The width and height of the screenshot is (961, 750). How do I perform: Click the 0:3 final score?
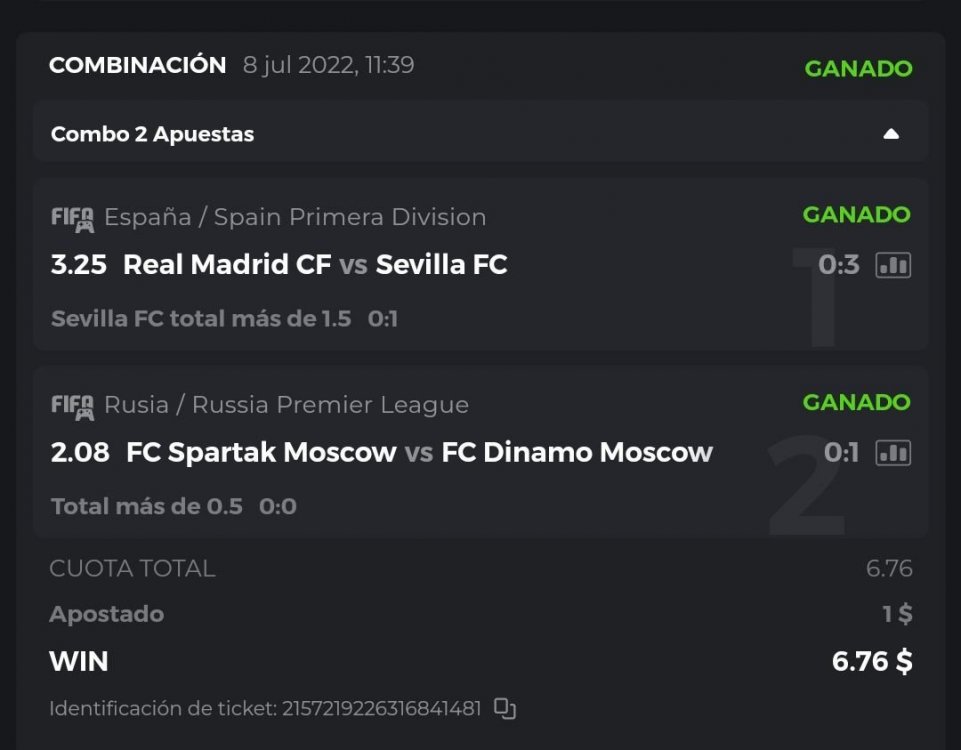[838, 265]
